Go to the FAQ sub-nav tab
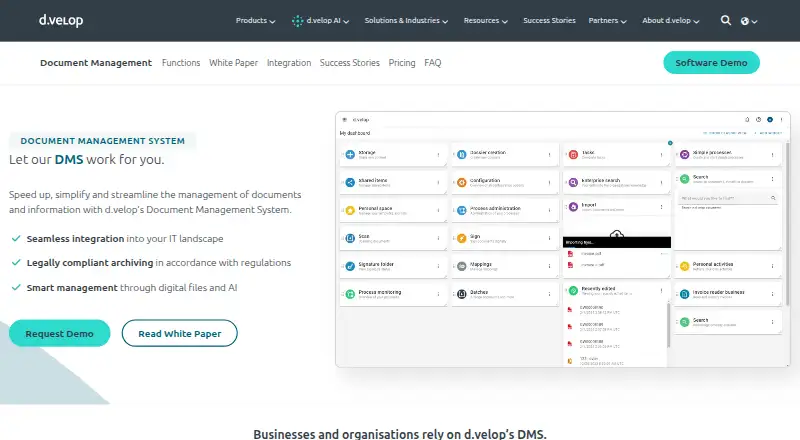Screen dimensions: 800x440 [433, 63]
